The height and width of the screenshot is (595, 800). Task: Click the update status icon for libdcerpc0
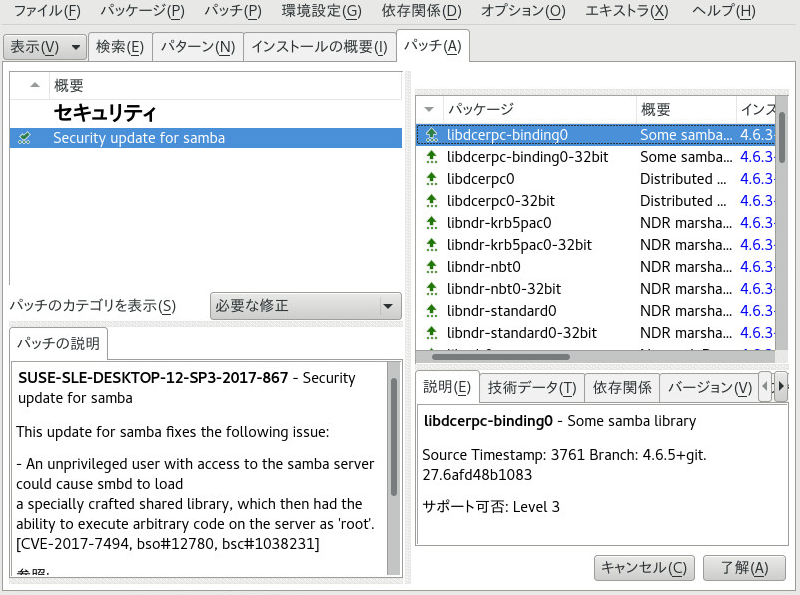tap(432, 179)
